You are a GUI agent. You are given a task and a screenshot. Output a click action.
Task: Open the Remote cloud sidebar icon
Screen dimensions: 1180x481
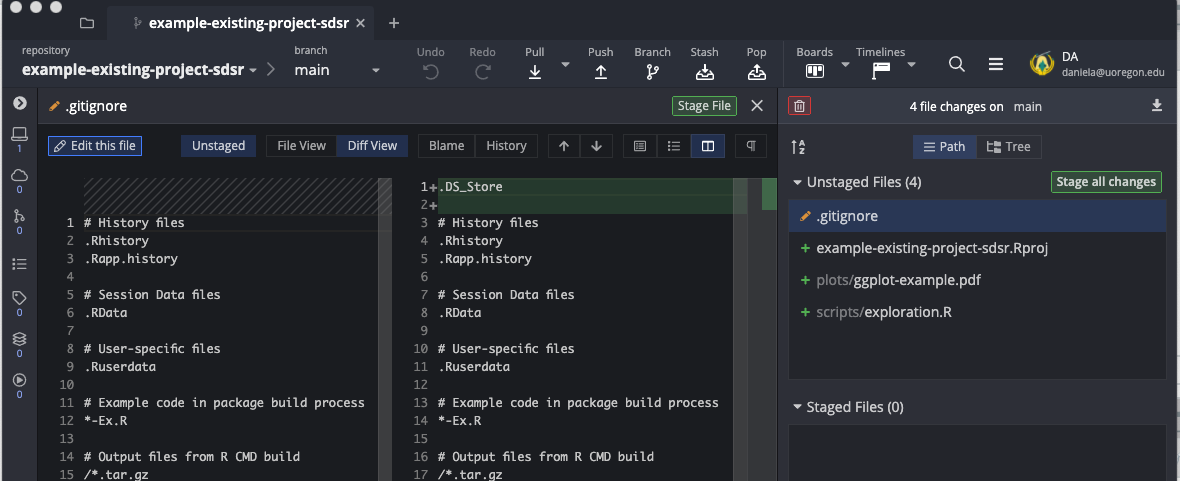tap(20, 175)
